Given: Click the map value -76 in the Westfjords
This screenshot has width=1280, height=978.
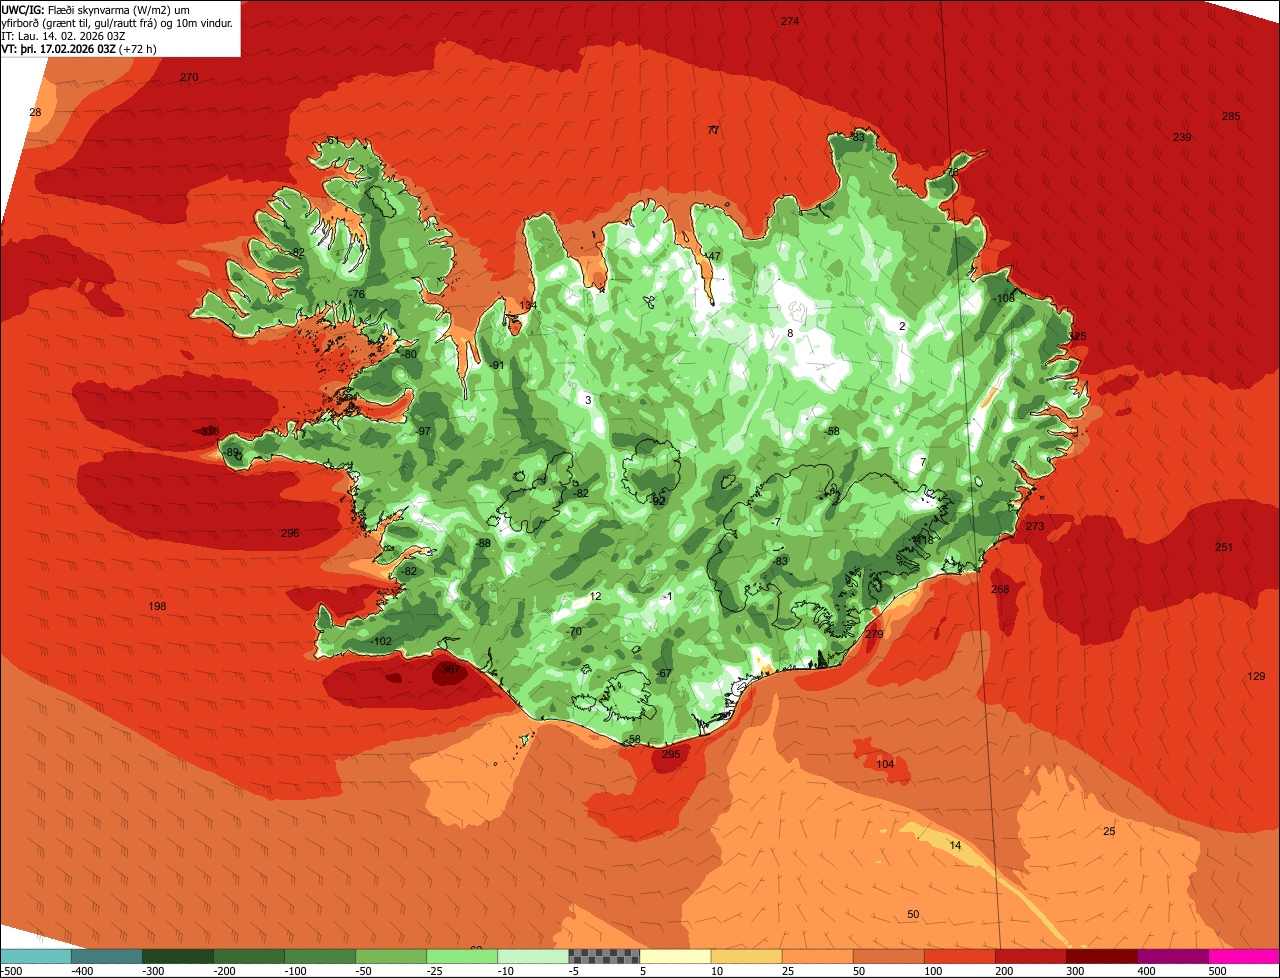Looking at the screenshot, I should [x=357, y=293].
